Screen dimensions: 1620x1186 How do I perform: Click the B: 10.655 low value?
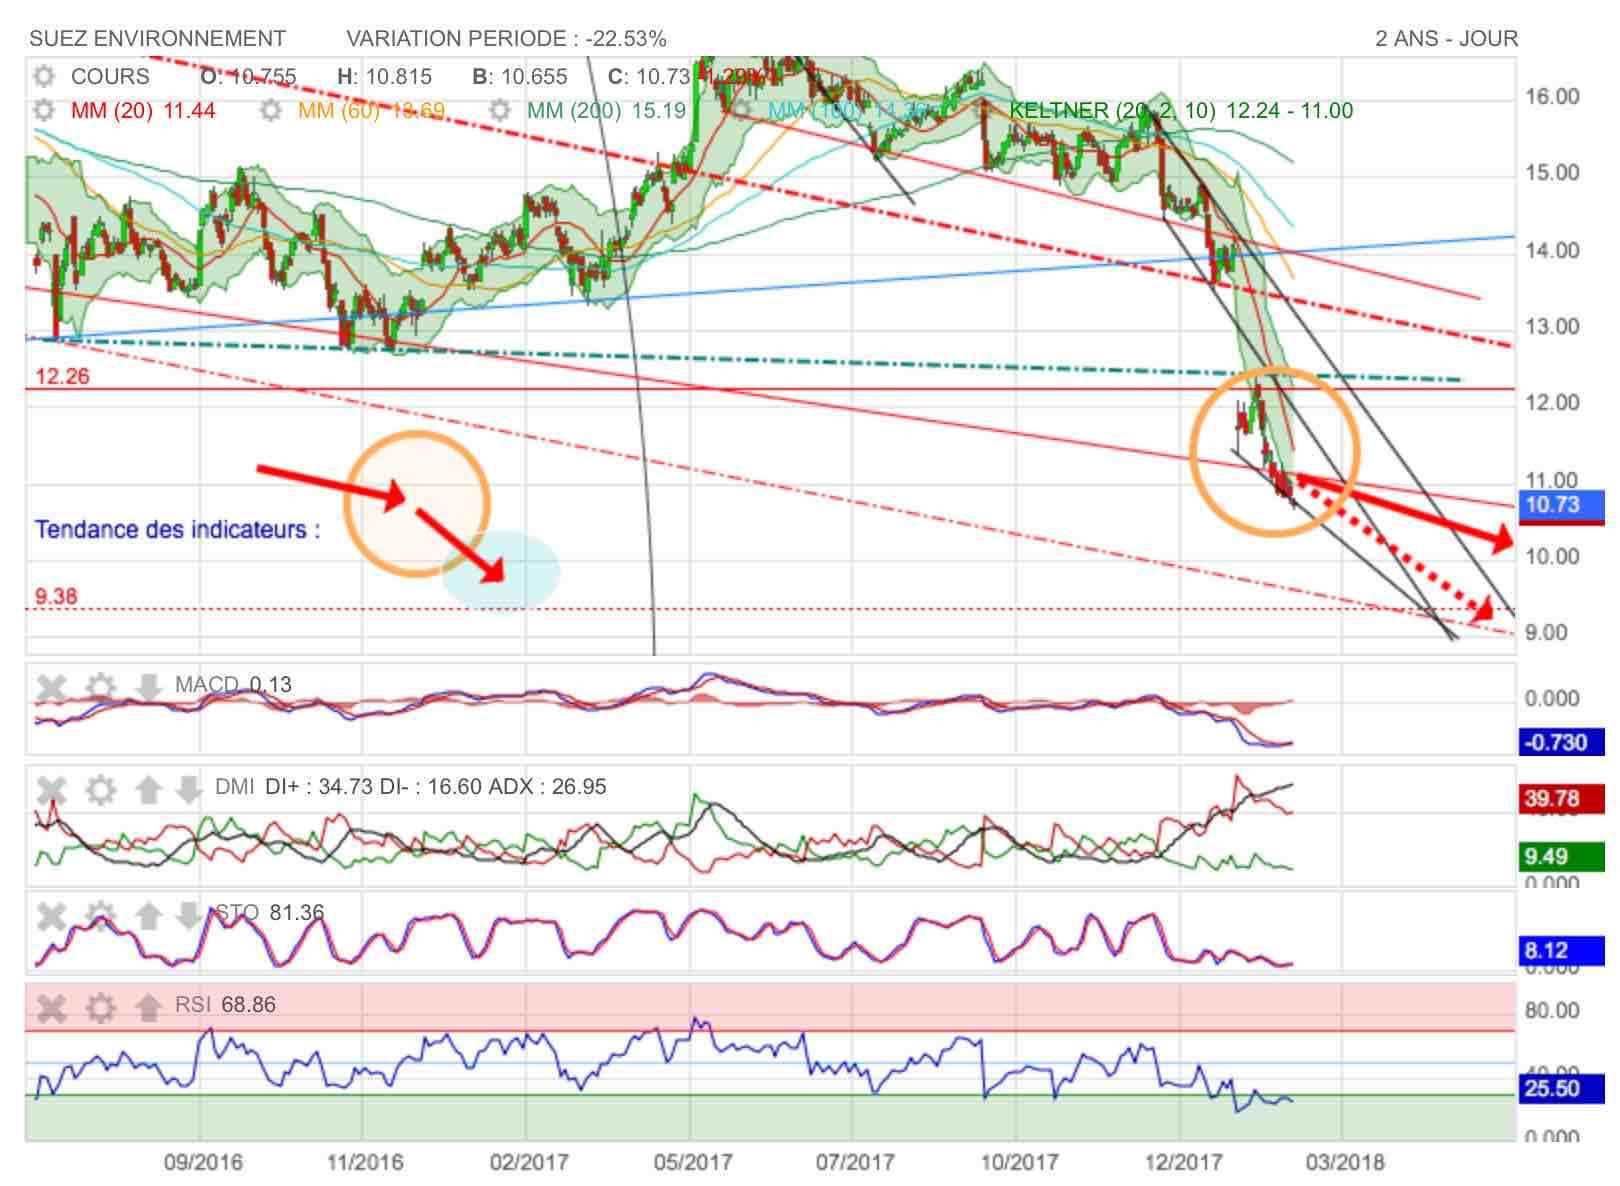click(x=520, y=77)
